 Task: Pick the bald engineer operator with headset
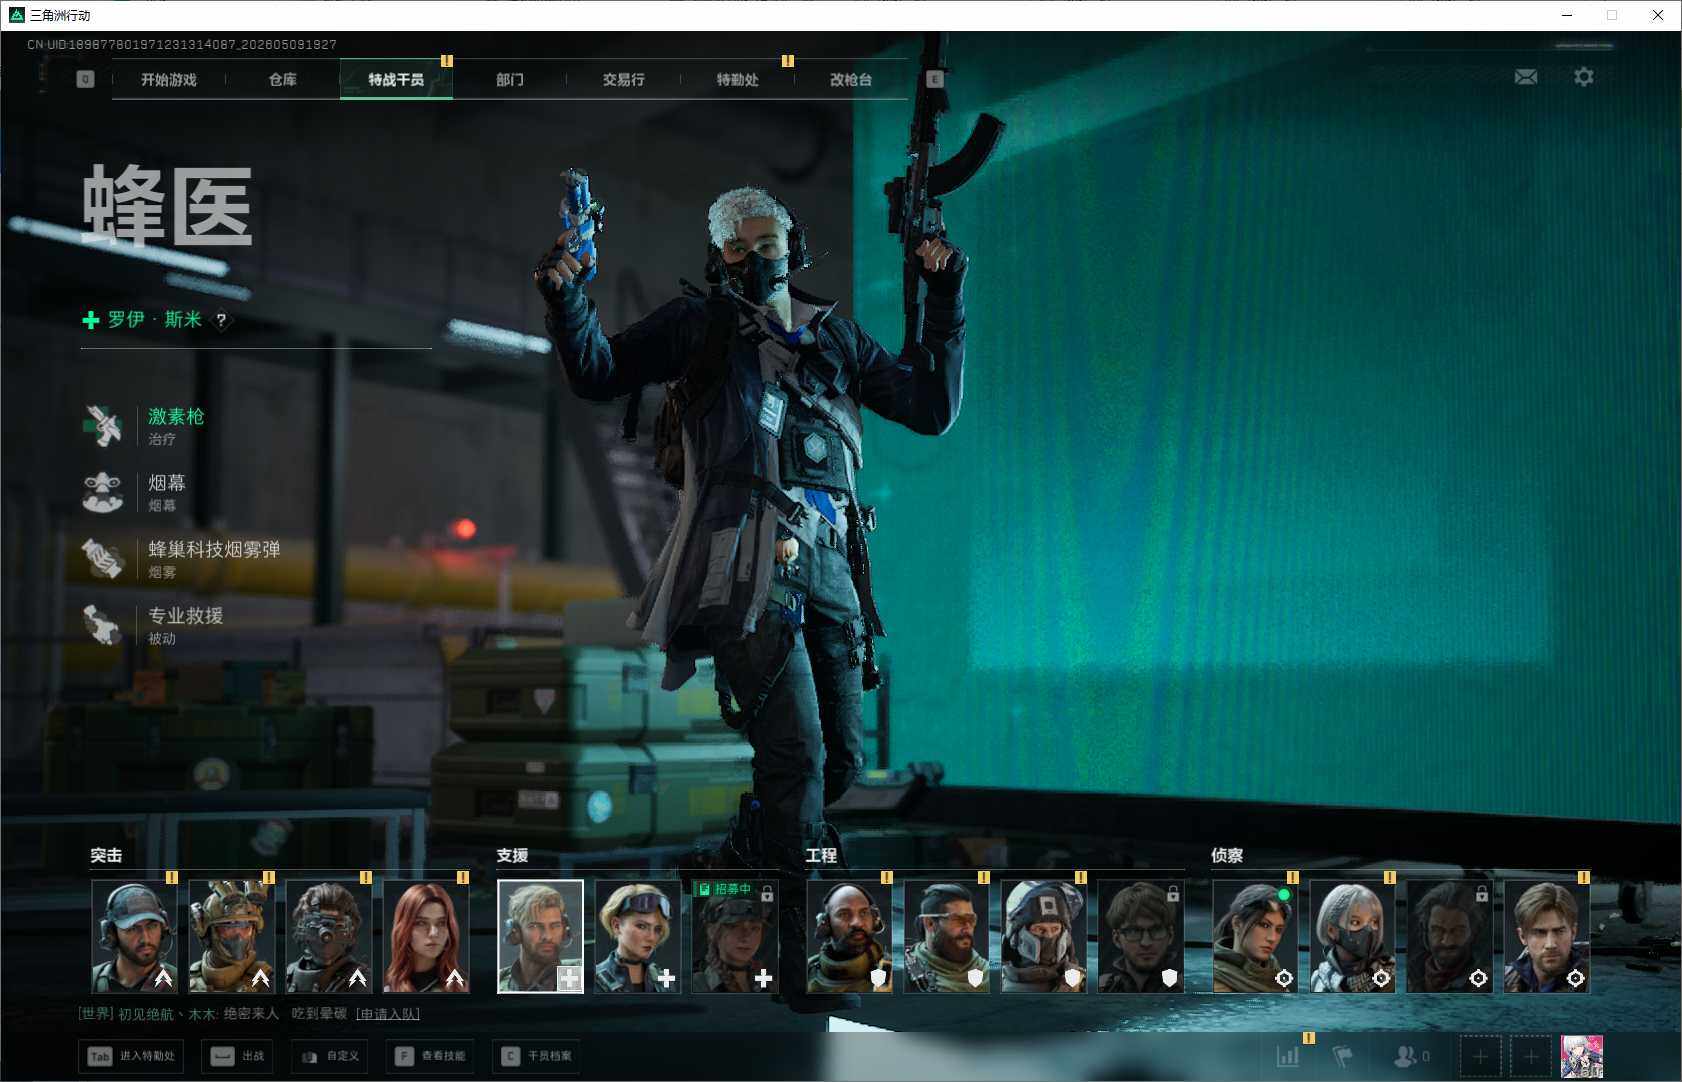[849, 936]
